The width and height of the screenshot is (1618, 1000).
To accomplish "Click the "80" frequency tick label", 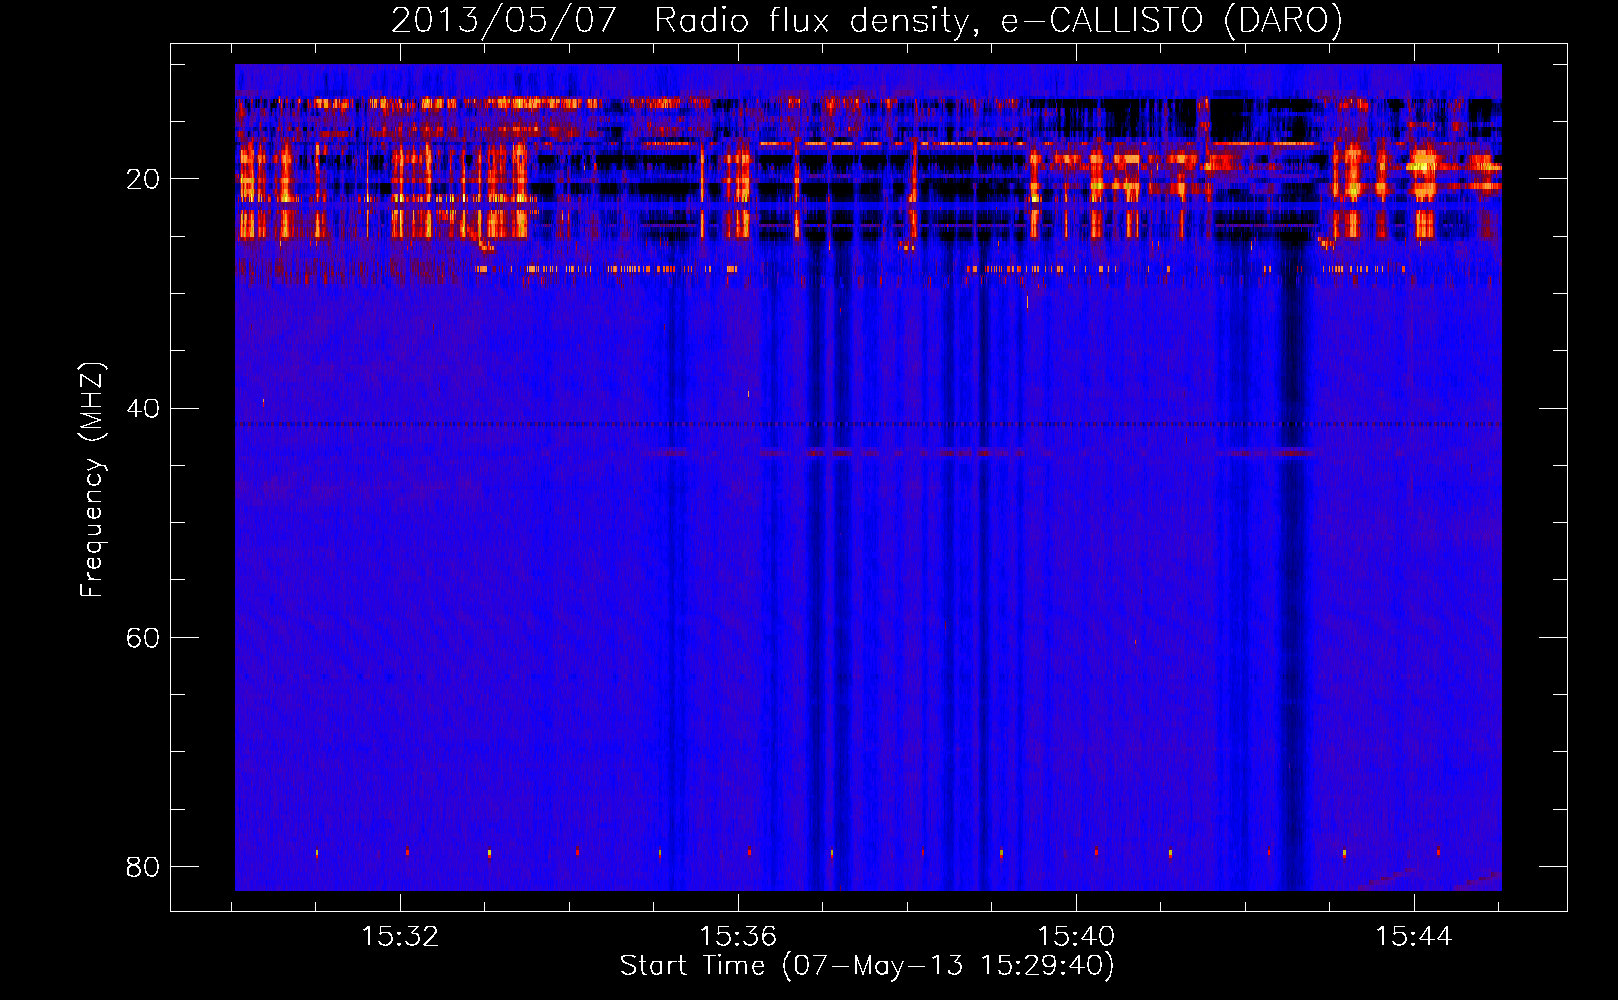I will (143, 866).
